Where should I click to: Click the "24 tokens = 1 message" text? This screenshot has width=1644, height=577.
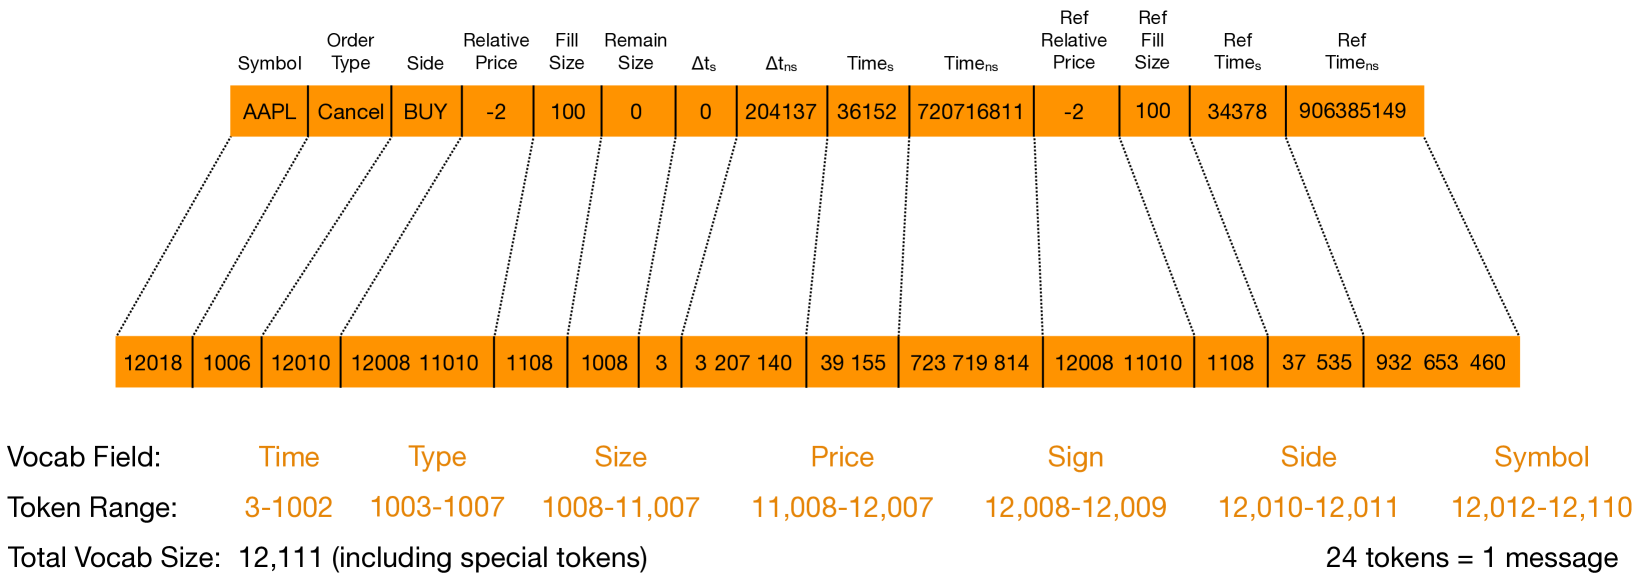(x=1471, y=557)
